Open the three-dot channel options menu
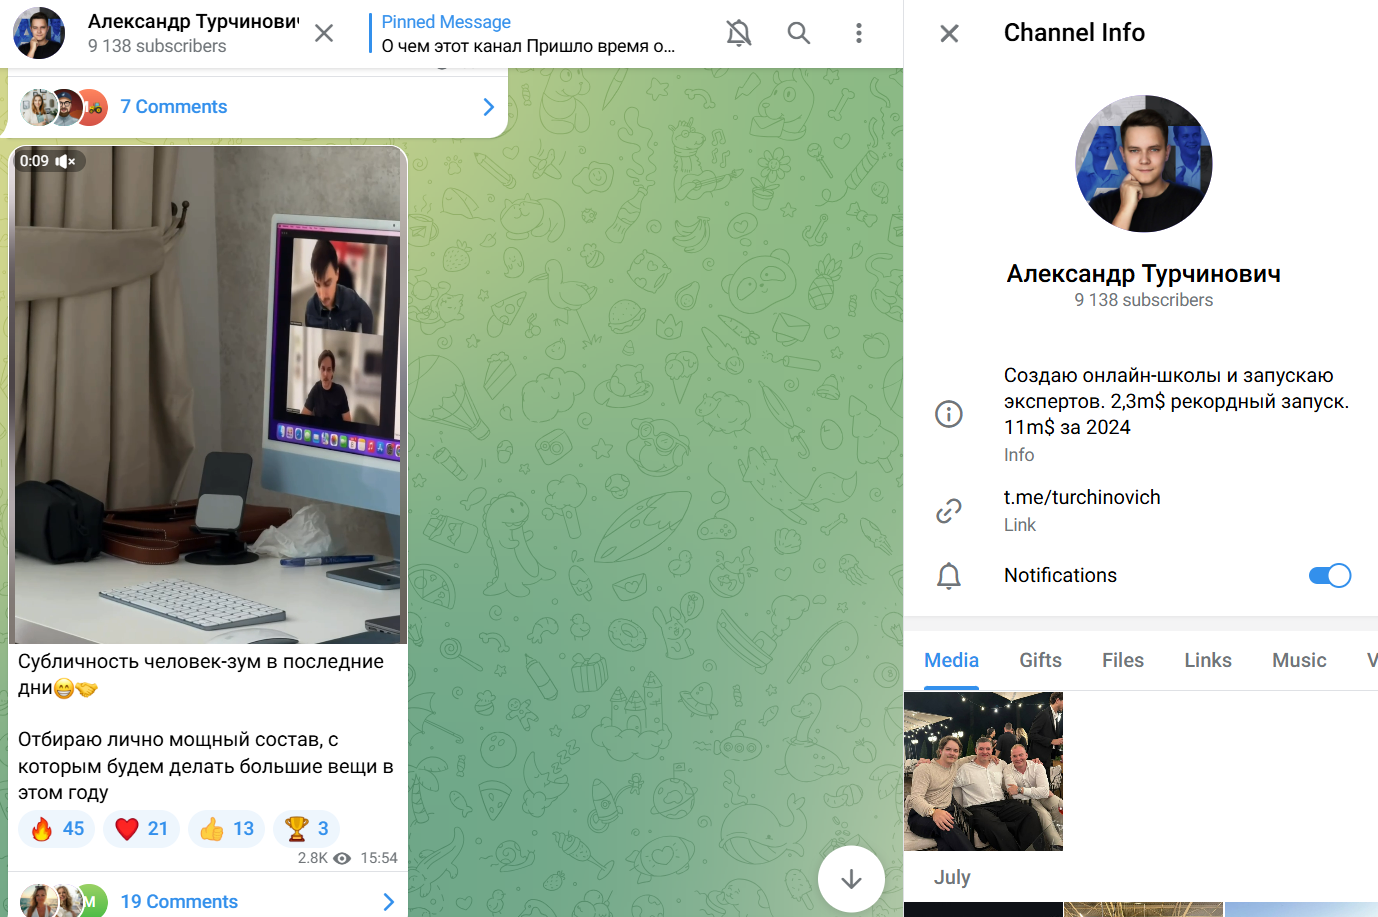The image size is (1378, 917). point(859,32)
